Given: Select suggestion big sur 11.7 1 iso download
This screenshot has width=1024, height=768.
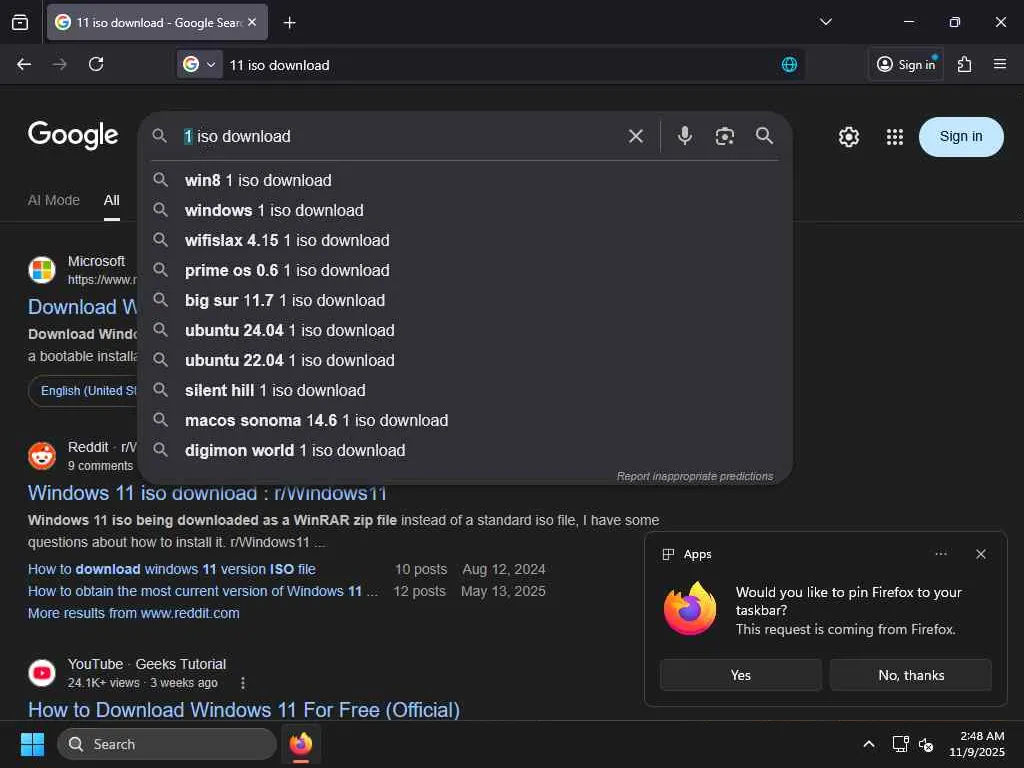Looking at the screenshot, I should [465, 300].
